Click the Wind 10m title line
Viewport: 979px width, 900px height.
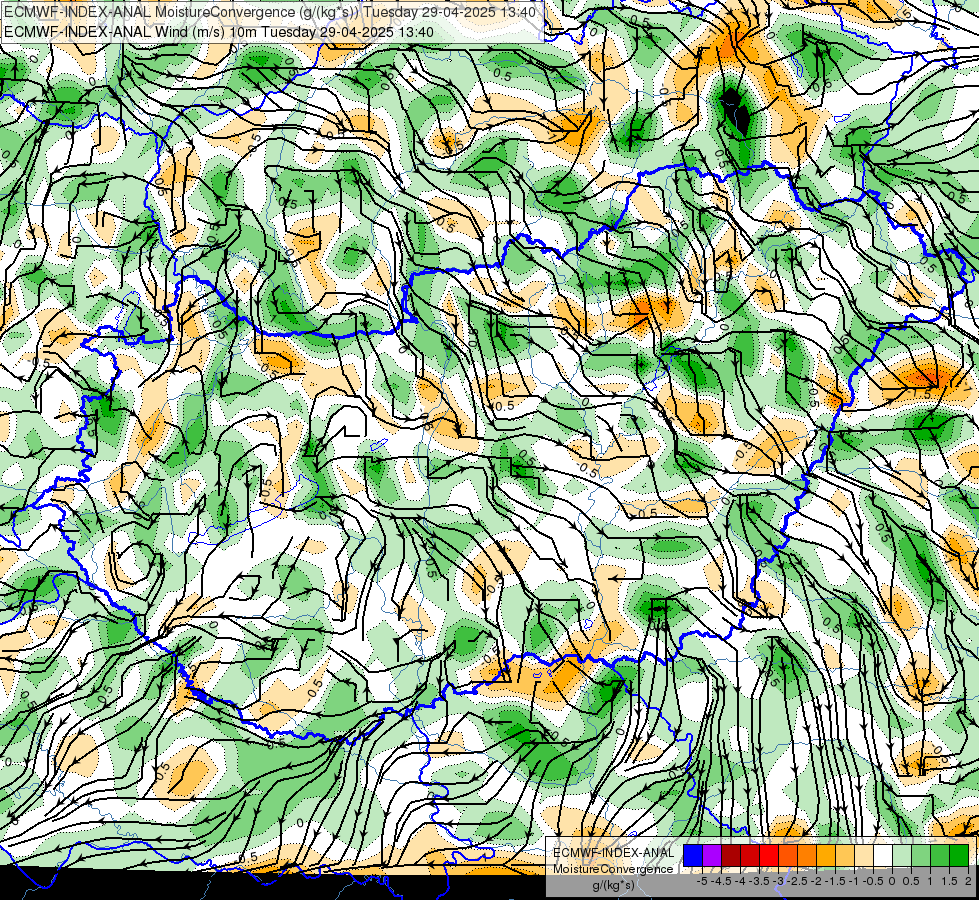219,32
